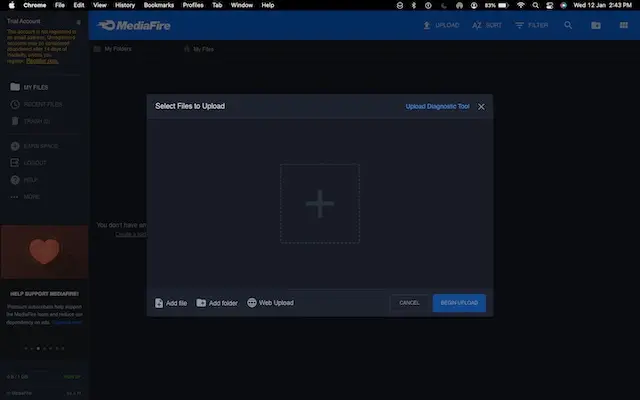
Task: Click the UPLOAD toolbar button
Action: point(441,25)
